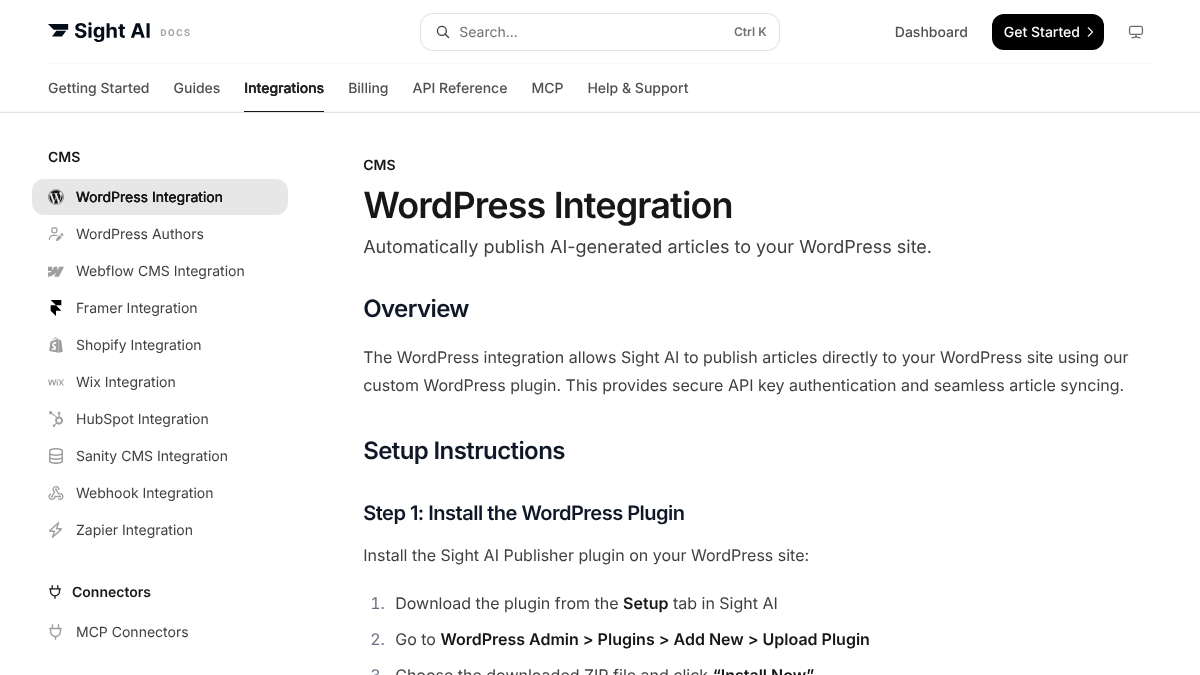Click the Sanity database icon
Image resolution: width=1200 pixels, height=675 pixels.
56,456
